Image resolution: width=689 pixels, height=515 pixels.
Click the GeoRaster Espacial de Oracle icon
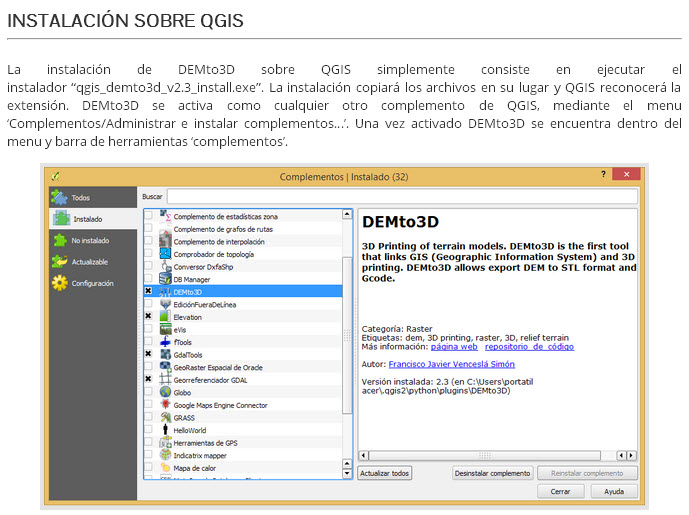click(165, 367)
